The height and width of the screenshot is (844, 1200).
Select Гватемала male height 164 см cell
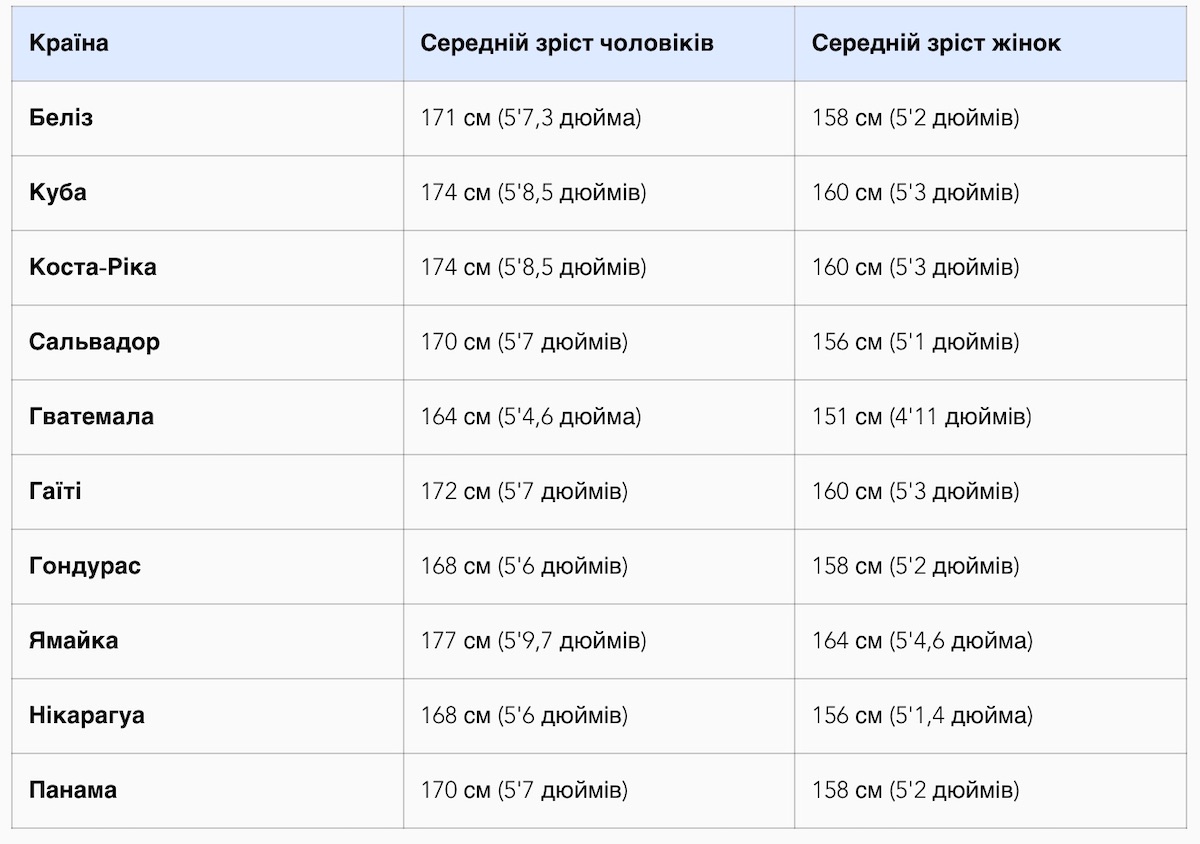(x=531, y=417)
